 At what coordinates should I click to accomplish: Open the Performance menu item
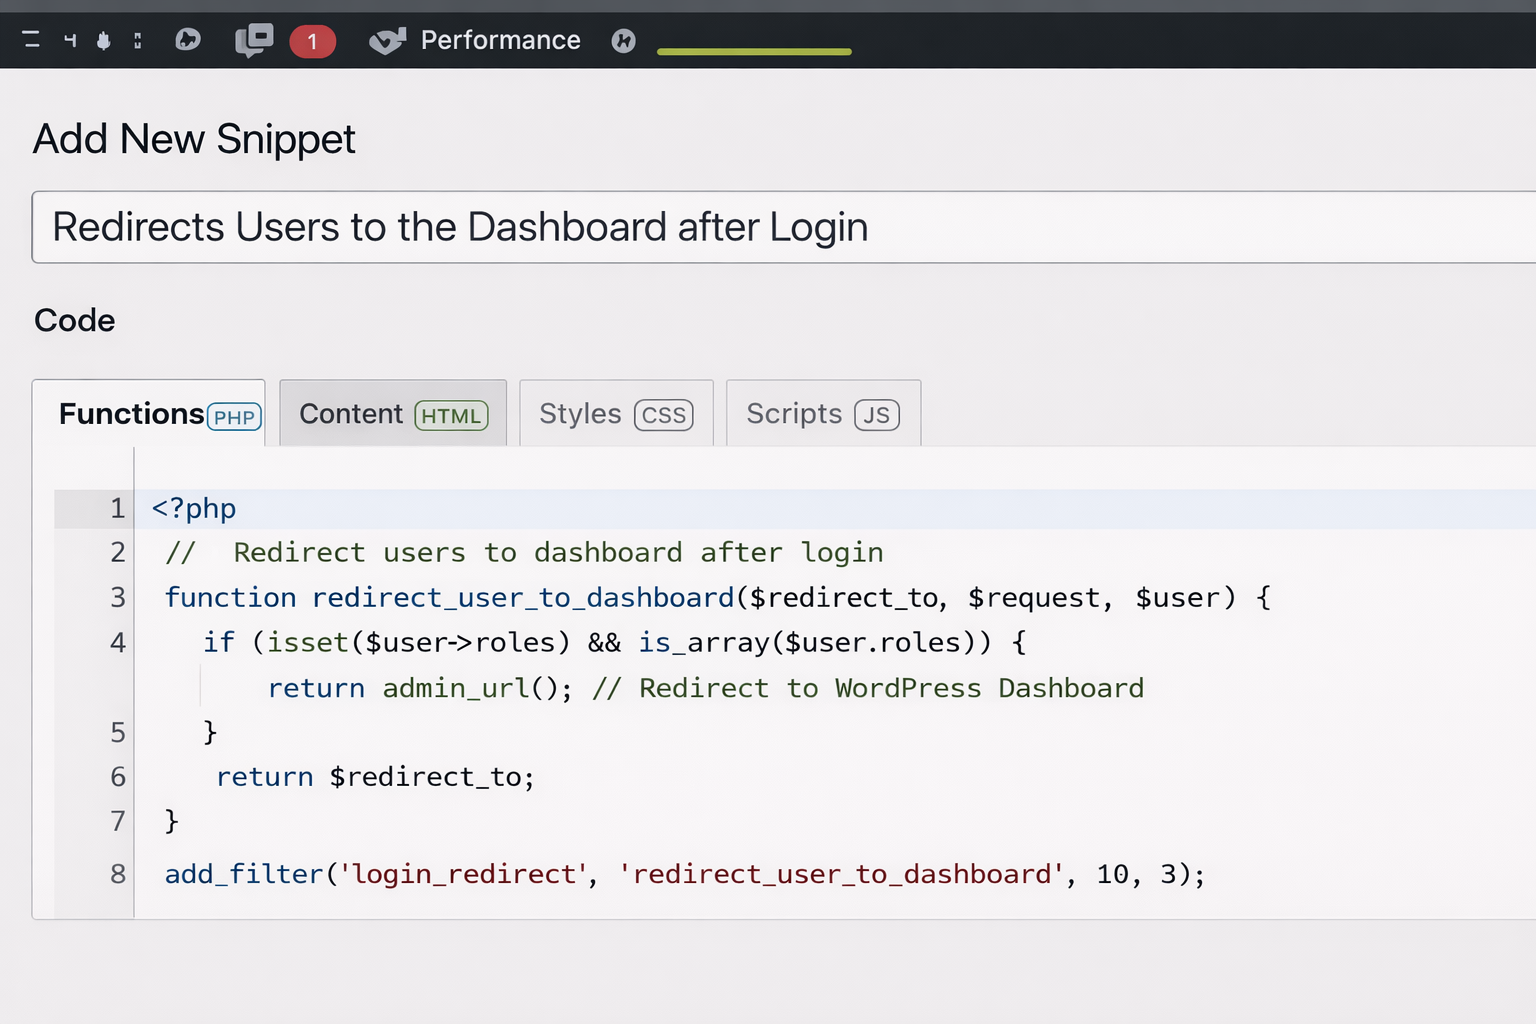[500, 40]
